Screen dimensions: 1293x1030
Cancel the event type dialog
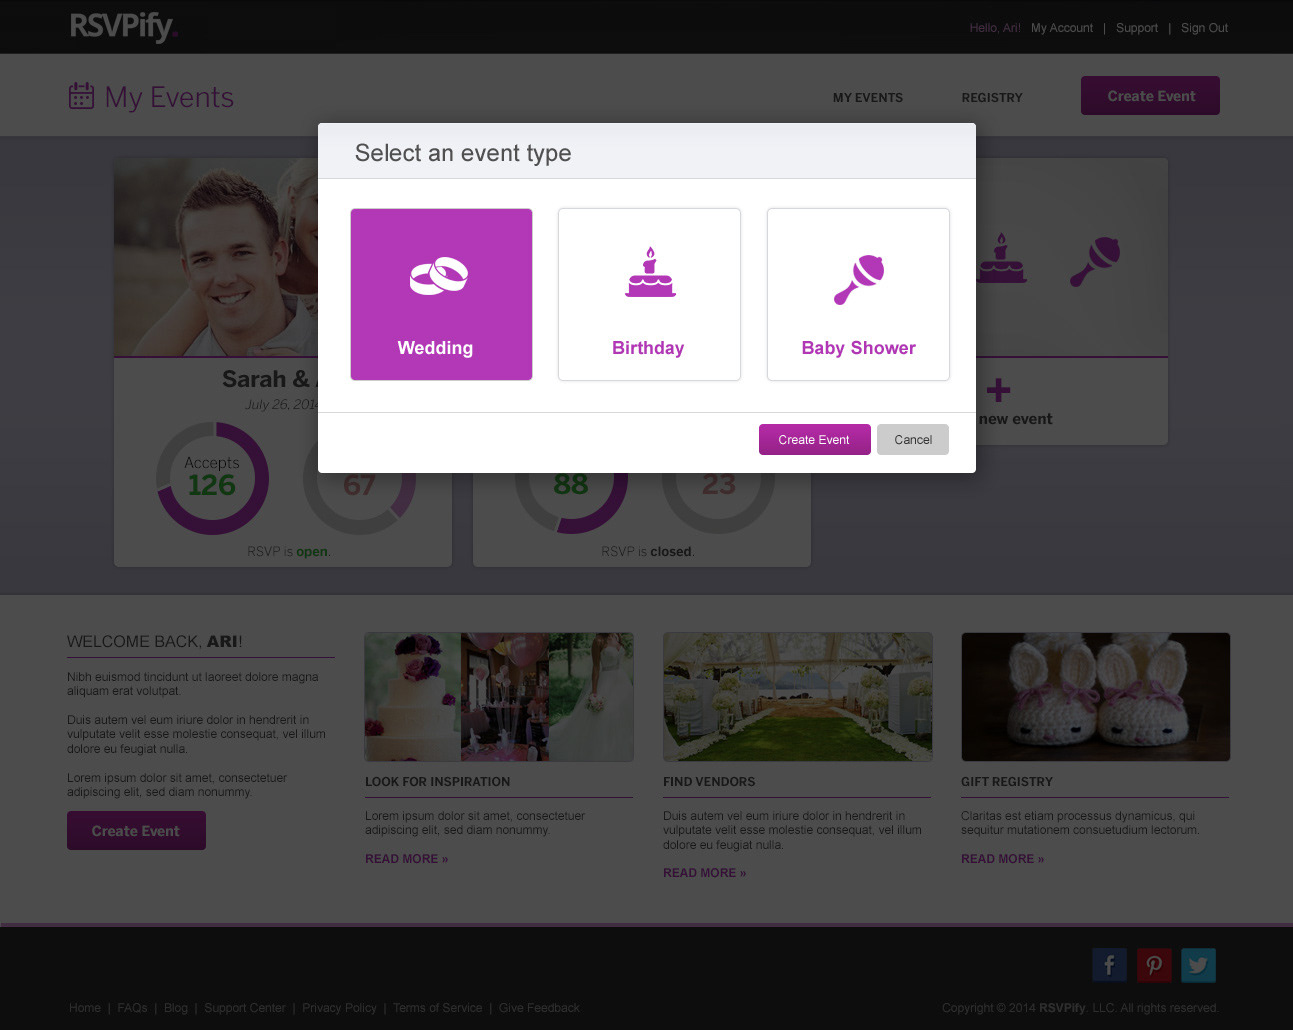point(913,439)
